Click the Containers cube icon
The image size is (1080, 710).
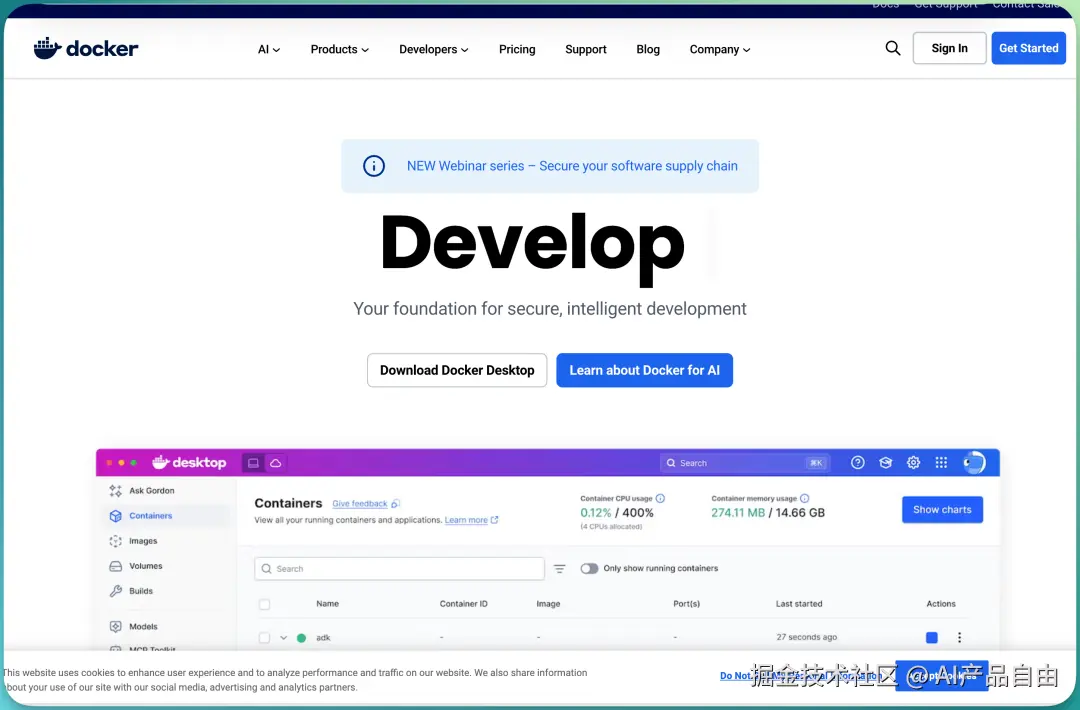pyautogui.click(x=115, y=516)
